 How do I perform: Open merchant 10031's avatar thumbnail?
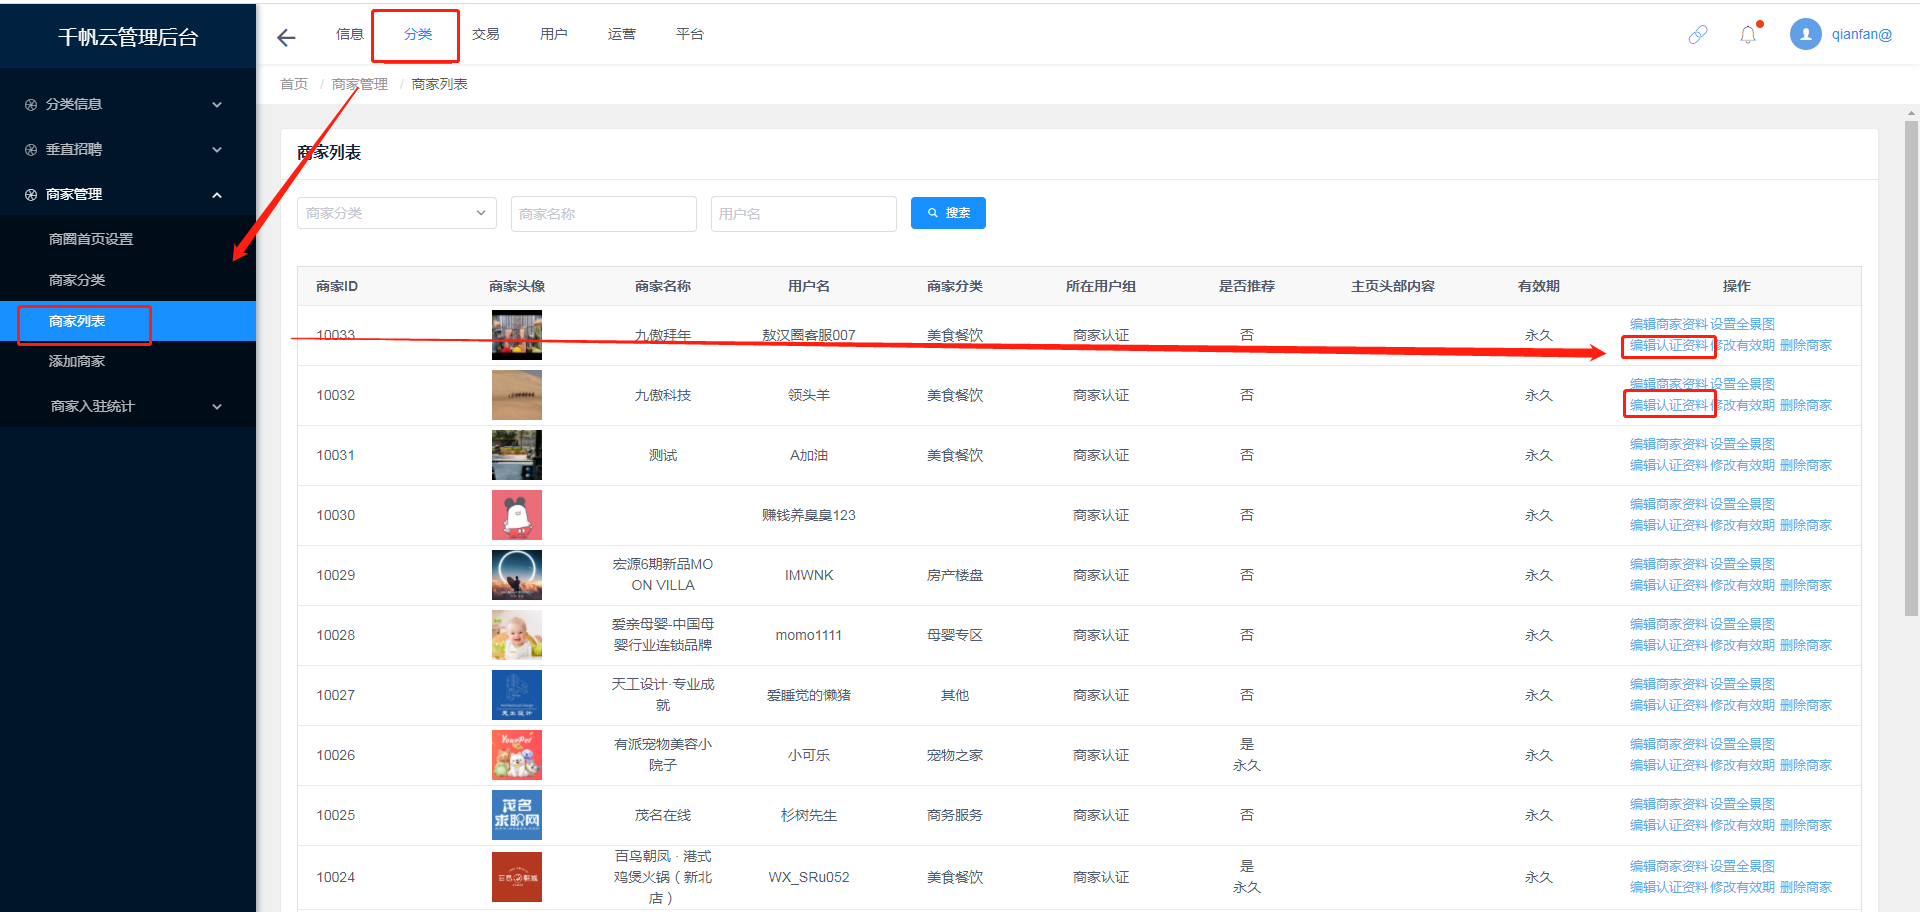tap(517, 455)
